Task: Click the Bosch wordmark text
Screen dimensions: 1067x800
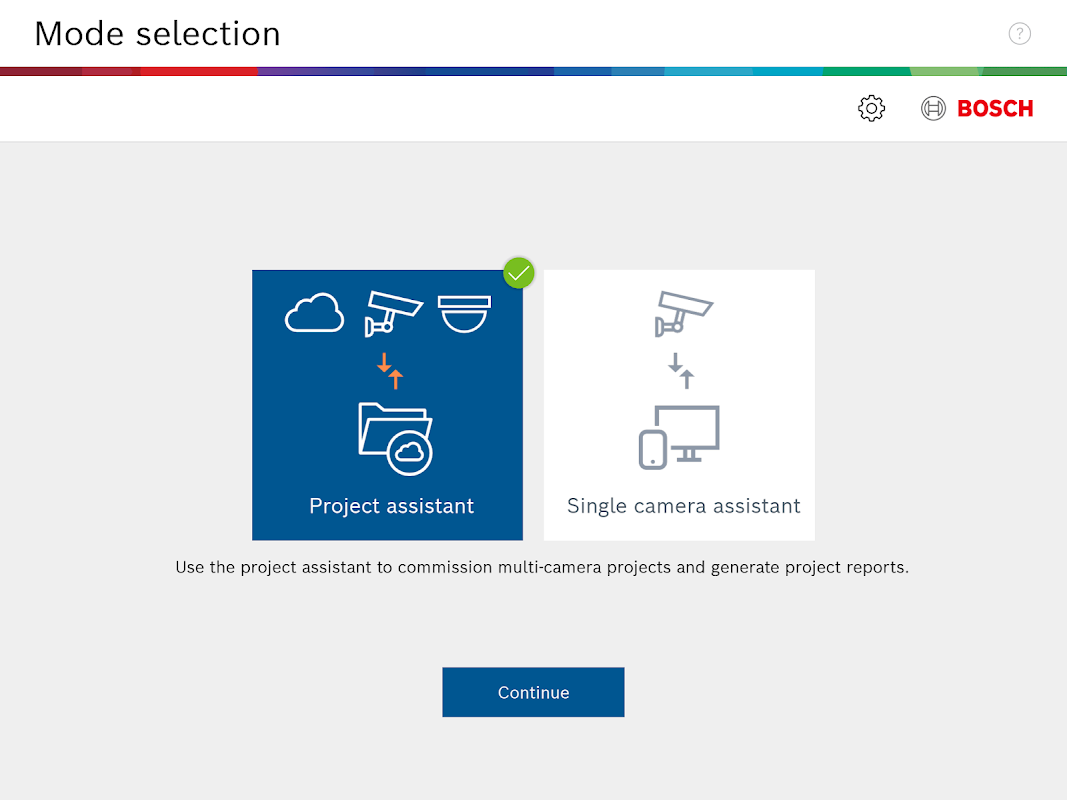Action: click(995, 108)
